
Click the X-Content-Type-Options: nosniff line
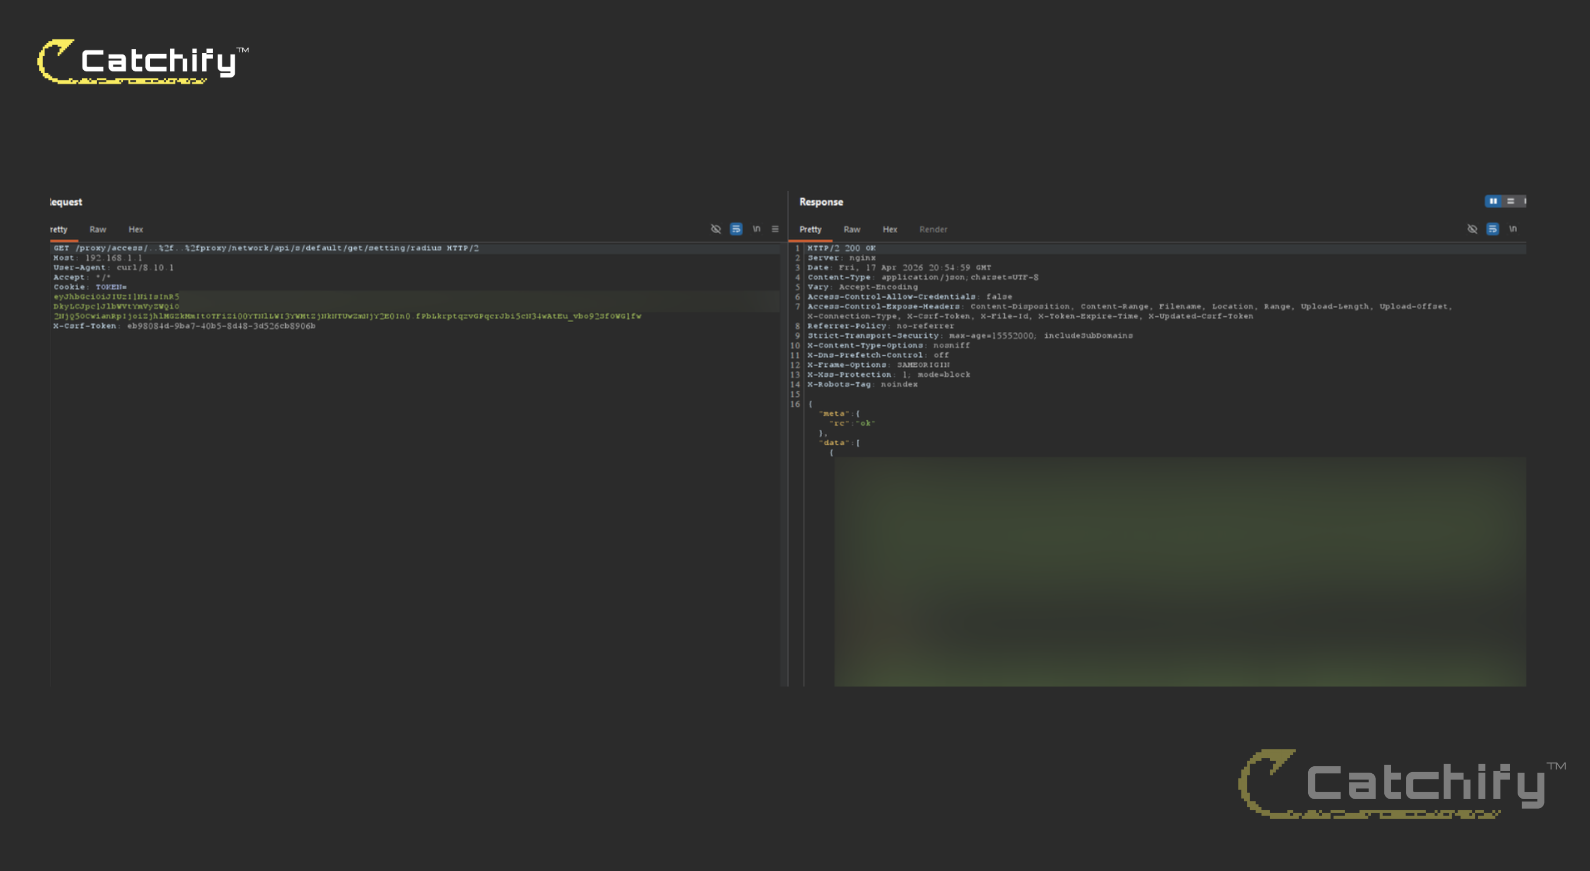coord(889,346)
